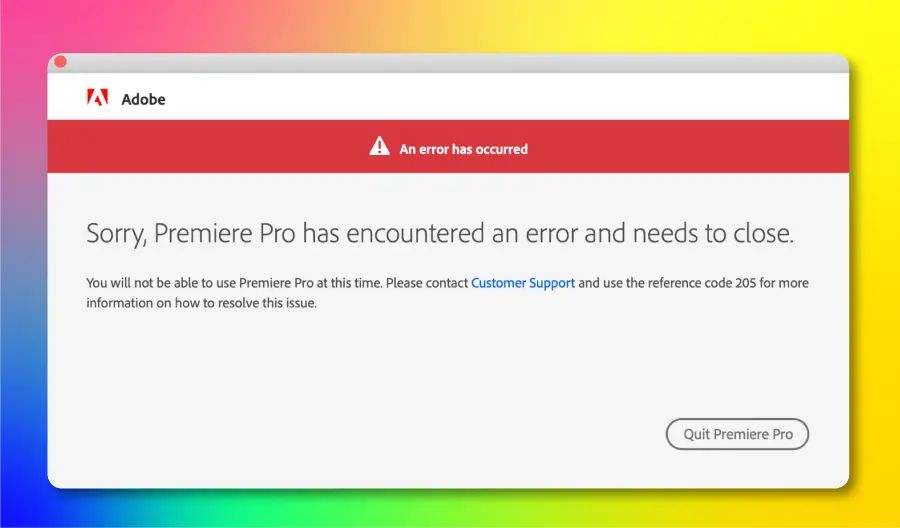
Task: Click 'information on how to resolve this issue'
Action: point(201,303)
